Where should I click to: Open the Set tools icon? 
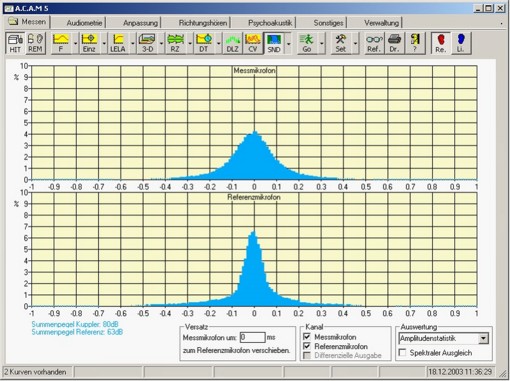pyautogui.click(x=340, y=43)
